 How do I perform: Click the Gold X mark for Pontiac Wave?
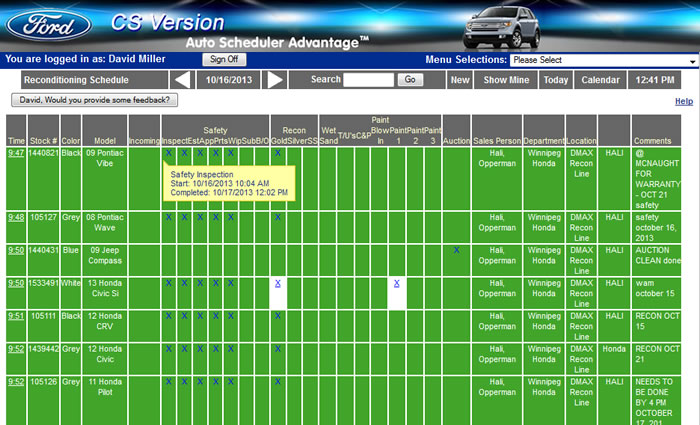pyautogui.click(x=277, y=217)
